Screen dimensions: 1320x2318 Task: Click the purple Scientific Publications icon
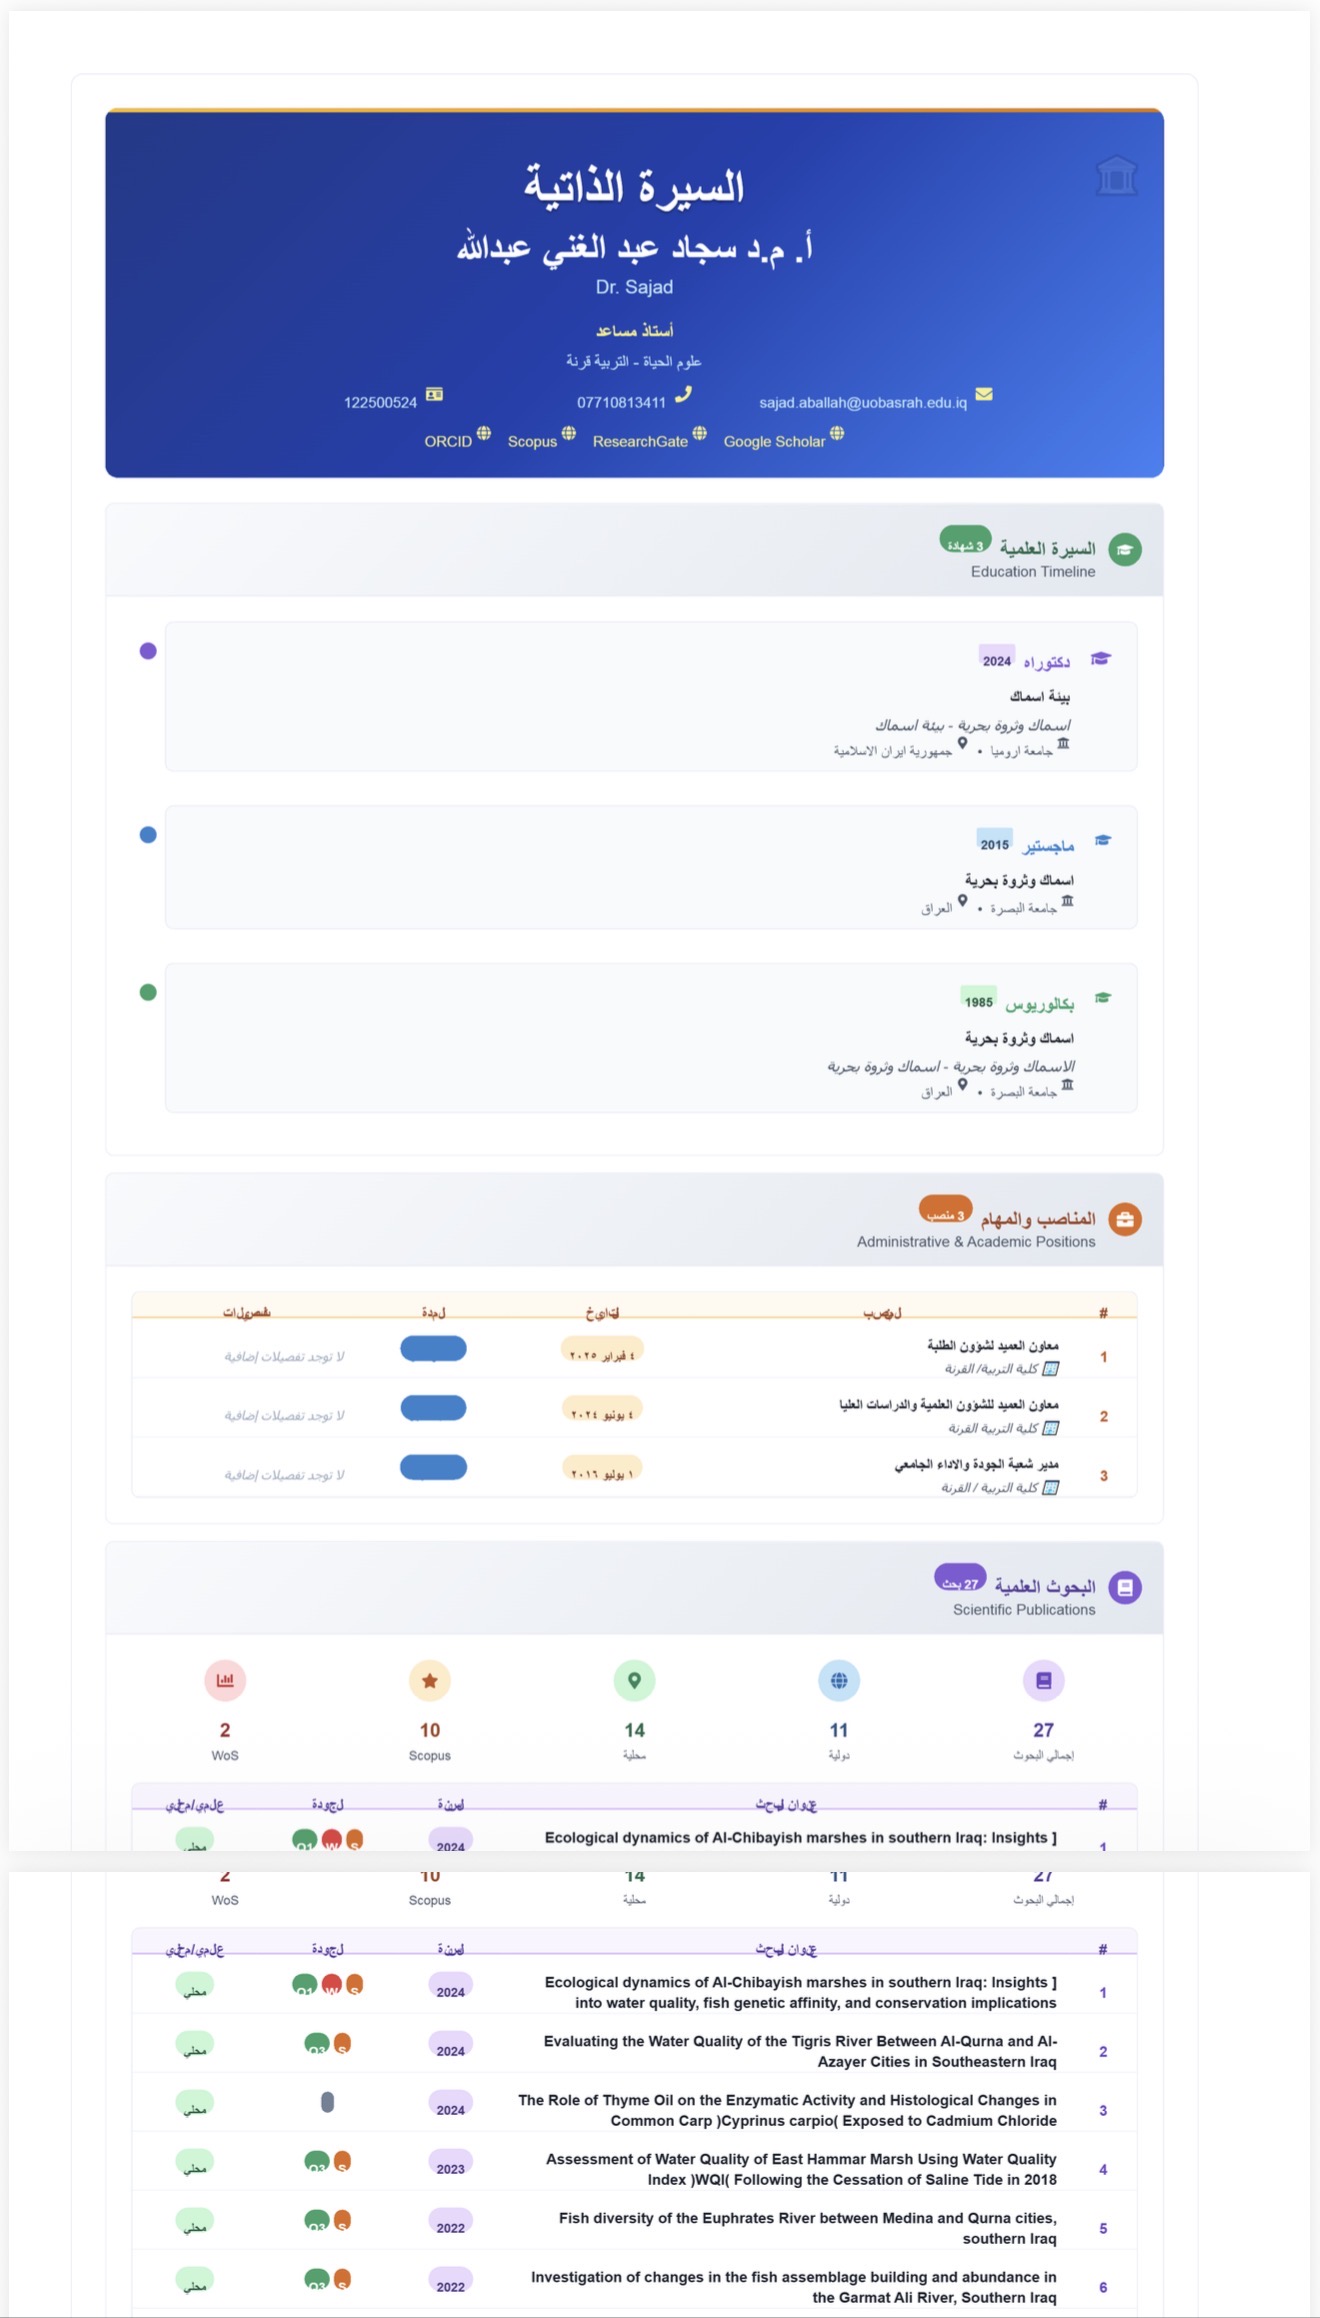tap(1125, 1587)
